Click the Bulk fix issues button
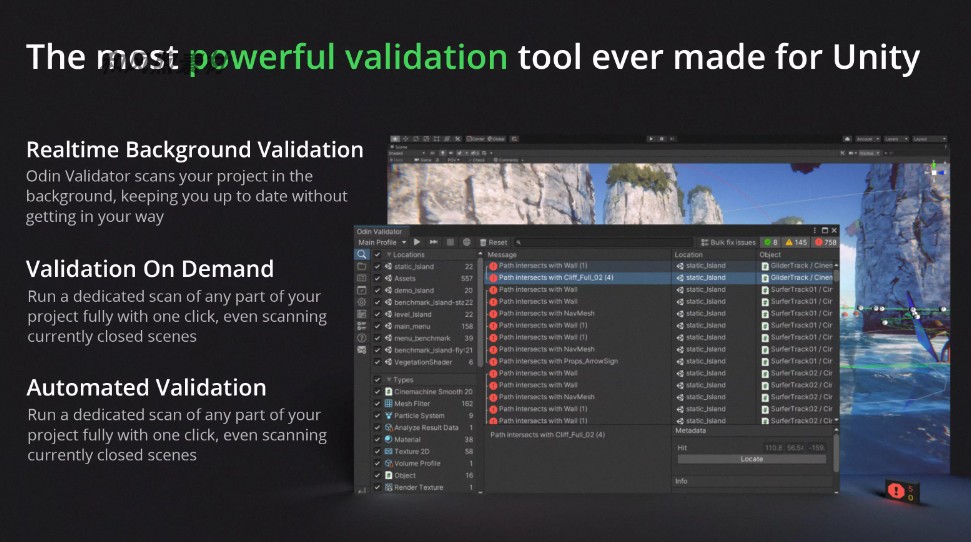Image resolution: width=971 pixels, height=542 pixels. point(728,242)
